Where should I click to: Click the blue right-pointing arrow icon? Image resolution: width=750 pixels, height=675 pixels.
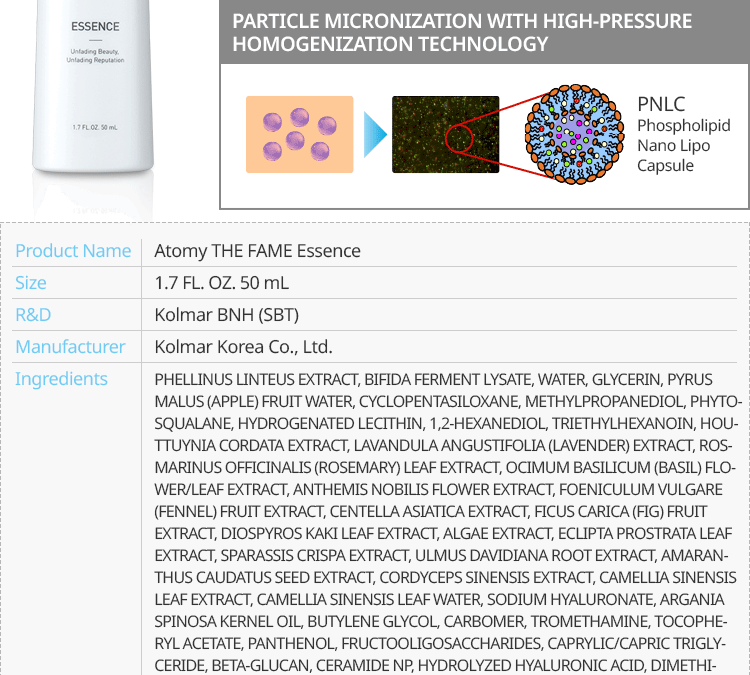coord(373,134)
